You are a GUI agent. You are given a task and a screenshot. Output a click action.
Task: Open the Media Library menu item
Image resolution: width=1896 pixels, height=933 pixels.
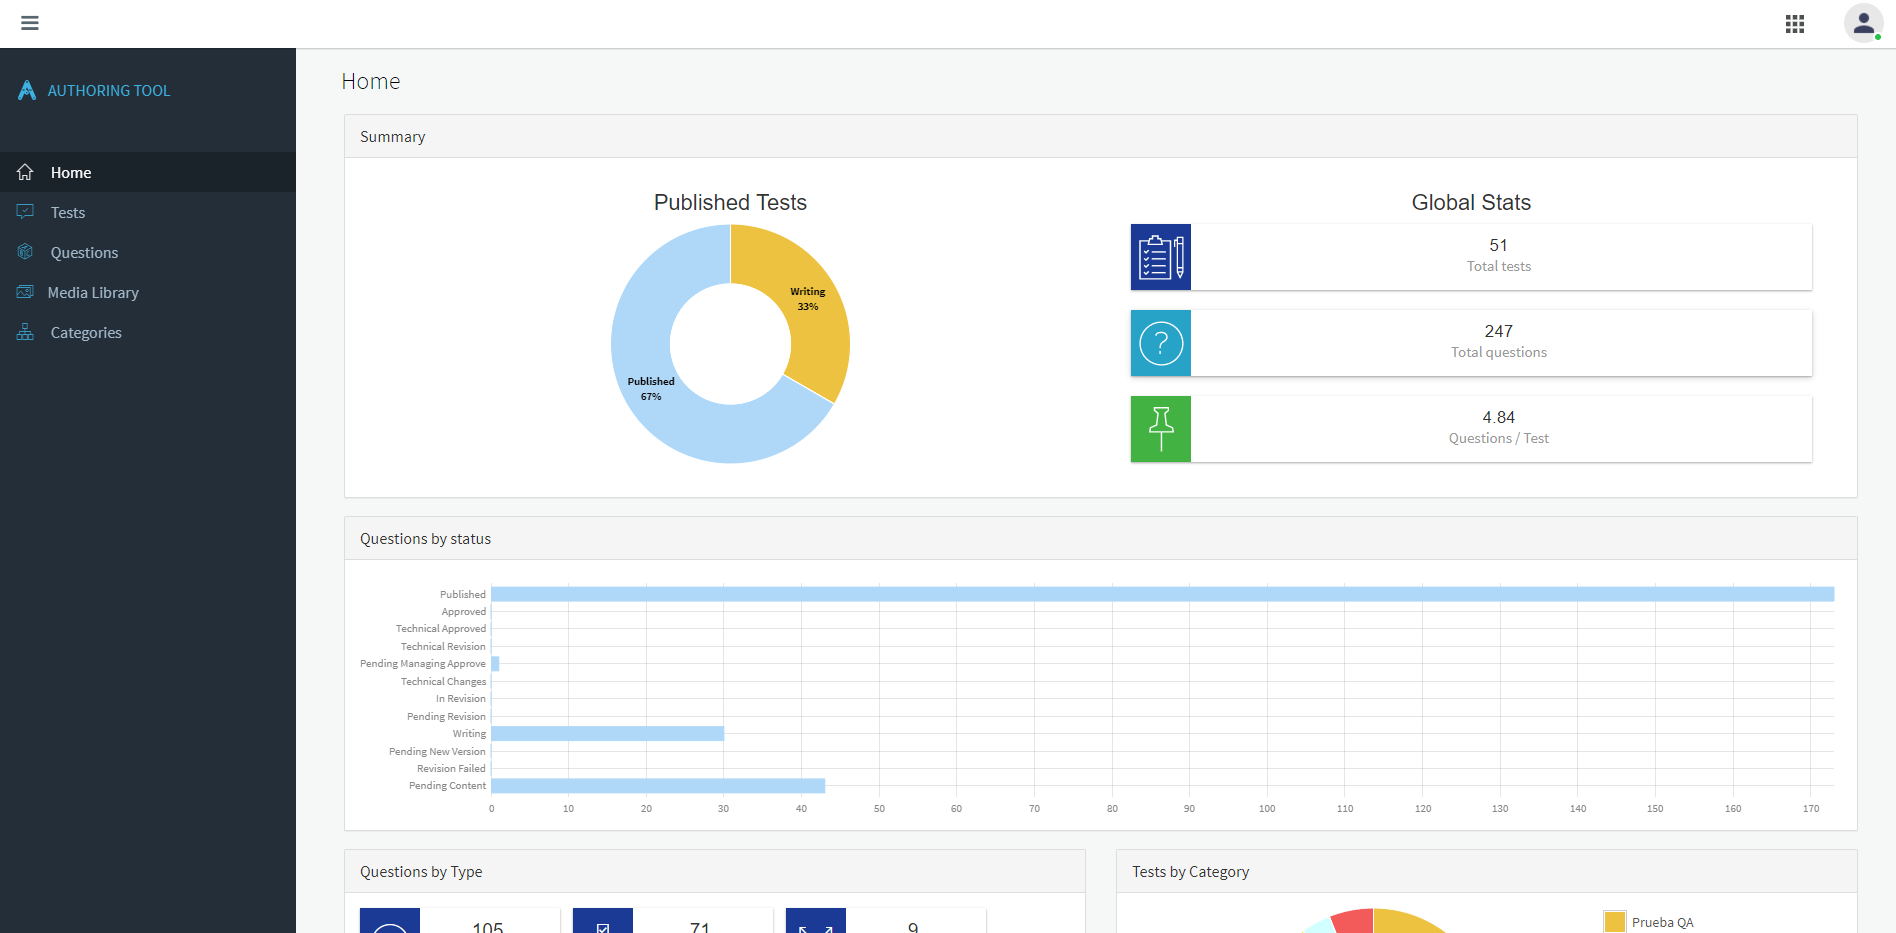[x=148, y=292]
